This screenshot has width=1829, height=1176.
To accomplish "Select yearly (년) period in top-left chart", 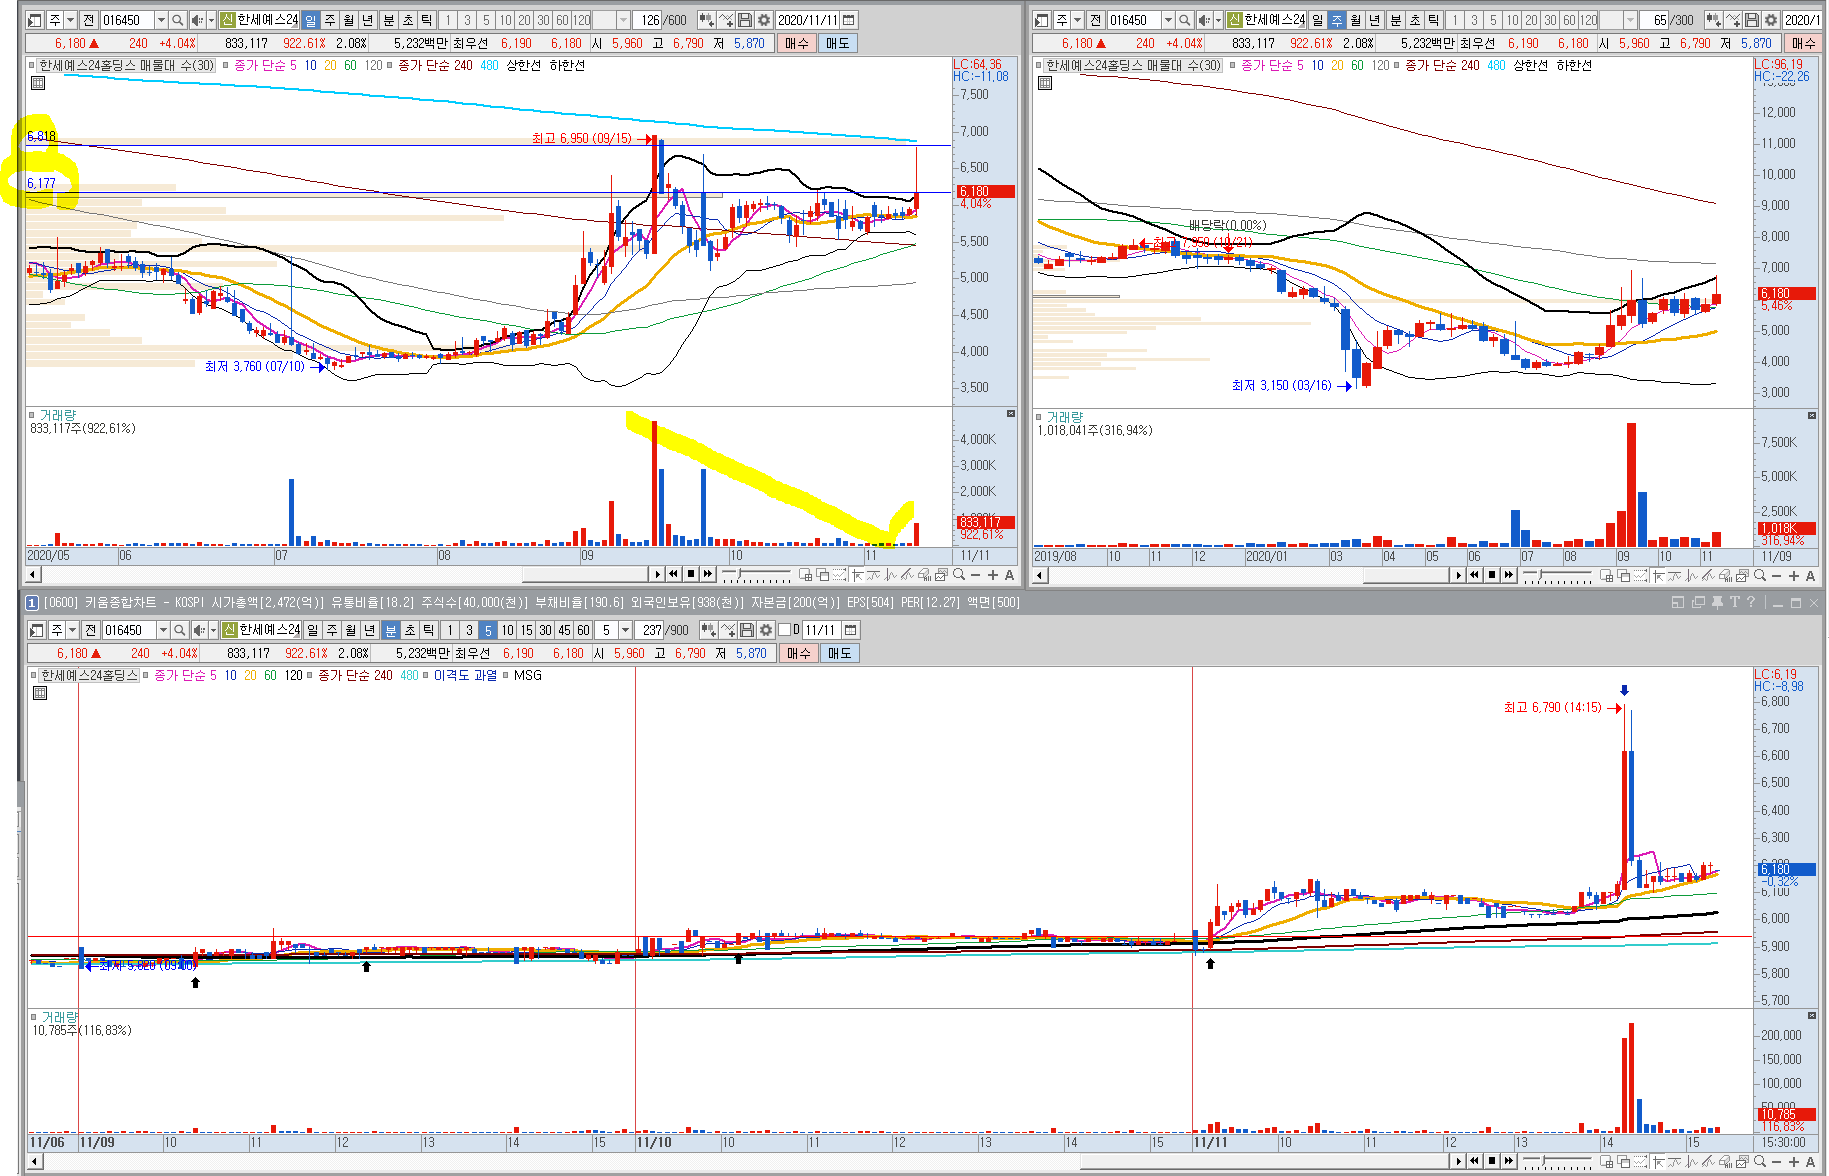I will [367, 20].
